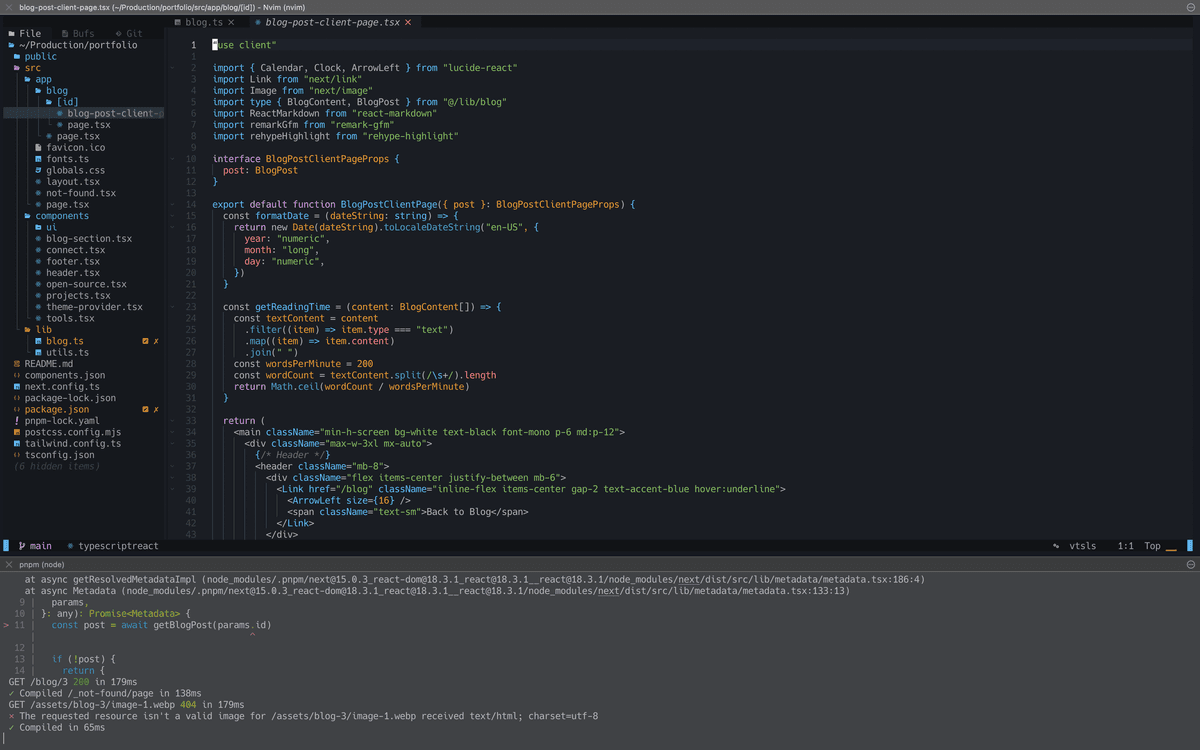Click the folder icon of public
This screenshot has height=750, width=1200.
(x=16, y=55)
